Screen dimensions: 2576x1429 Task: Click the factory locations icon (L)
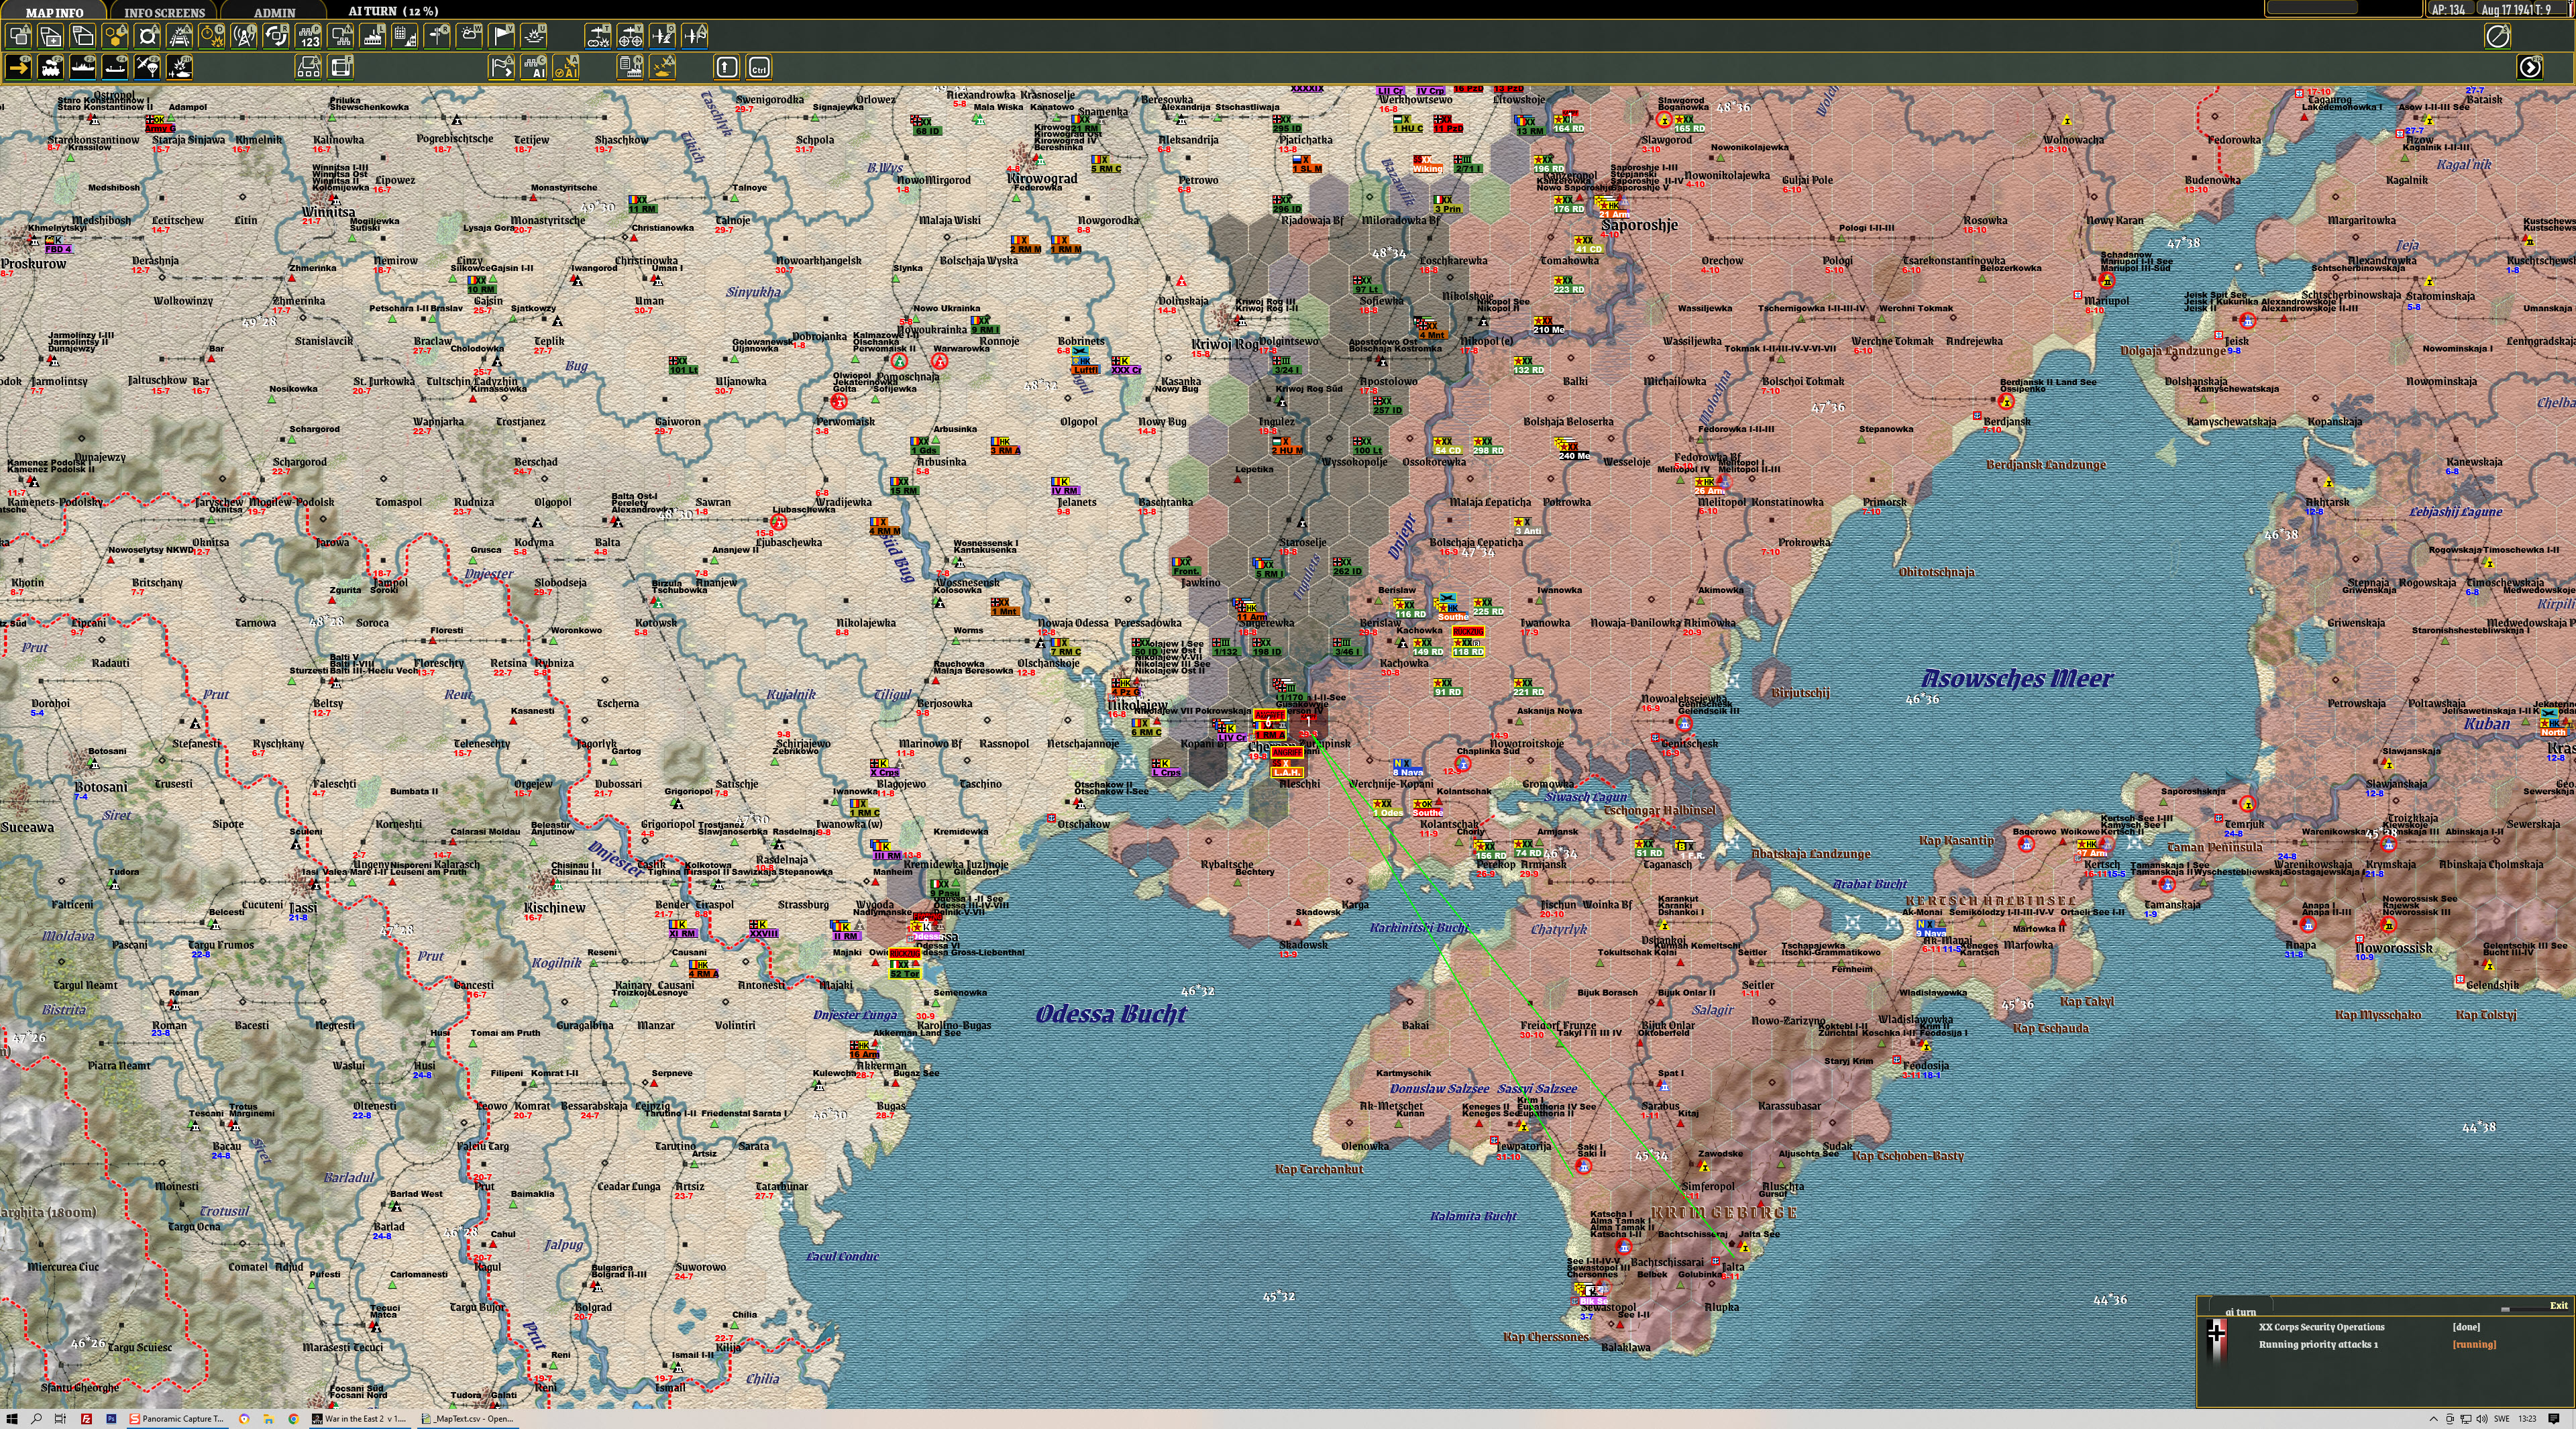coord(373,36)
